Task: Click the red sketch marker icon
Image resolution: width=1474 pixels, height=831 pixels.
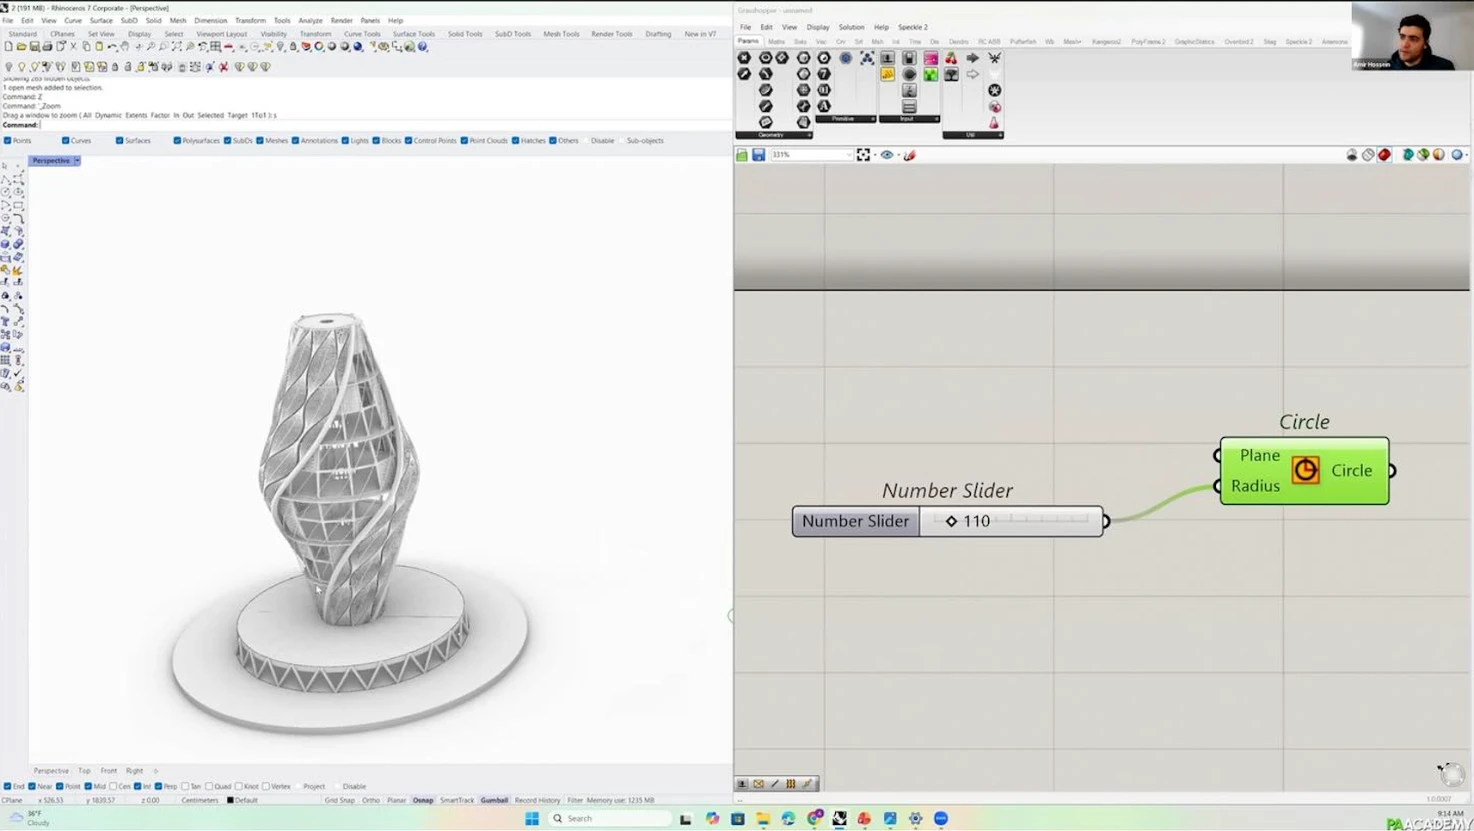Action: [x=910, y=155]
